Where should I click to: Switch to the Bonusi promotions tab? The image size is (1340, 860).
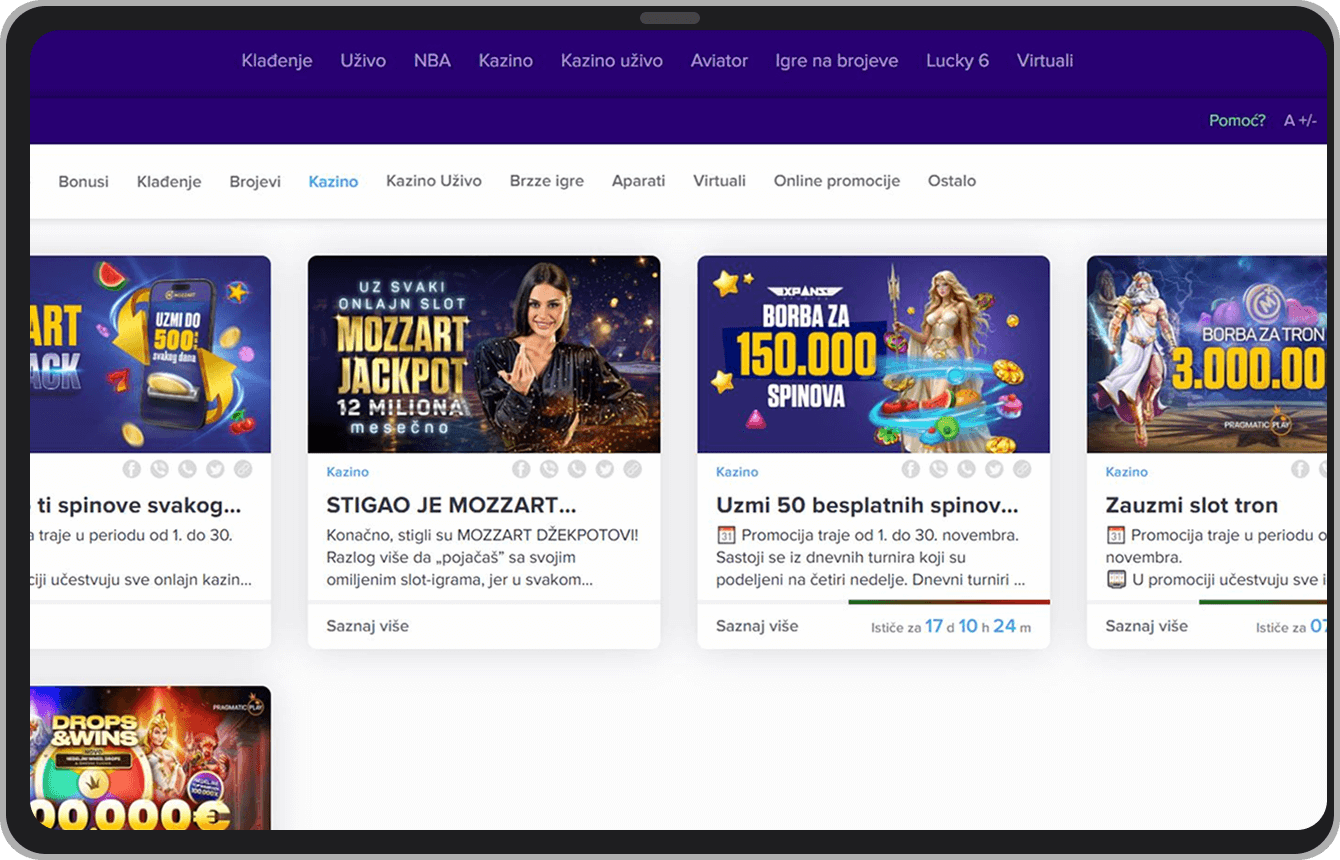[83, 181]
